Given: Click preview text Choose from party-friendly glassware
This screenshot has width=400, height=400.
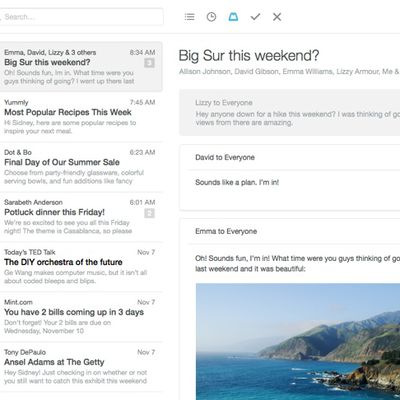Looking at the screenshot, I should (x=74, y=177).
